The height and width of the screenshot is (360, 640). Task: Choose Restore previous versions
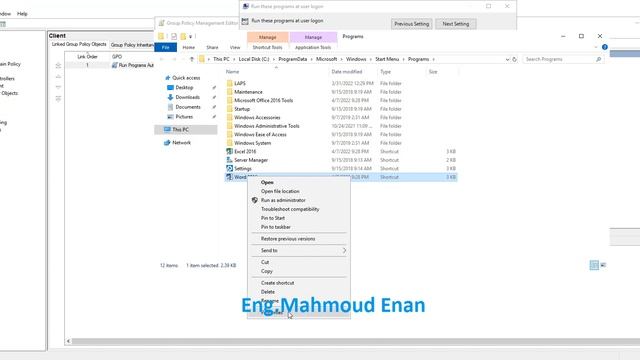288,239
